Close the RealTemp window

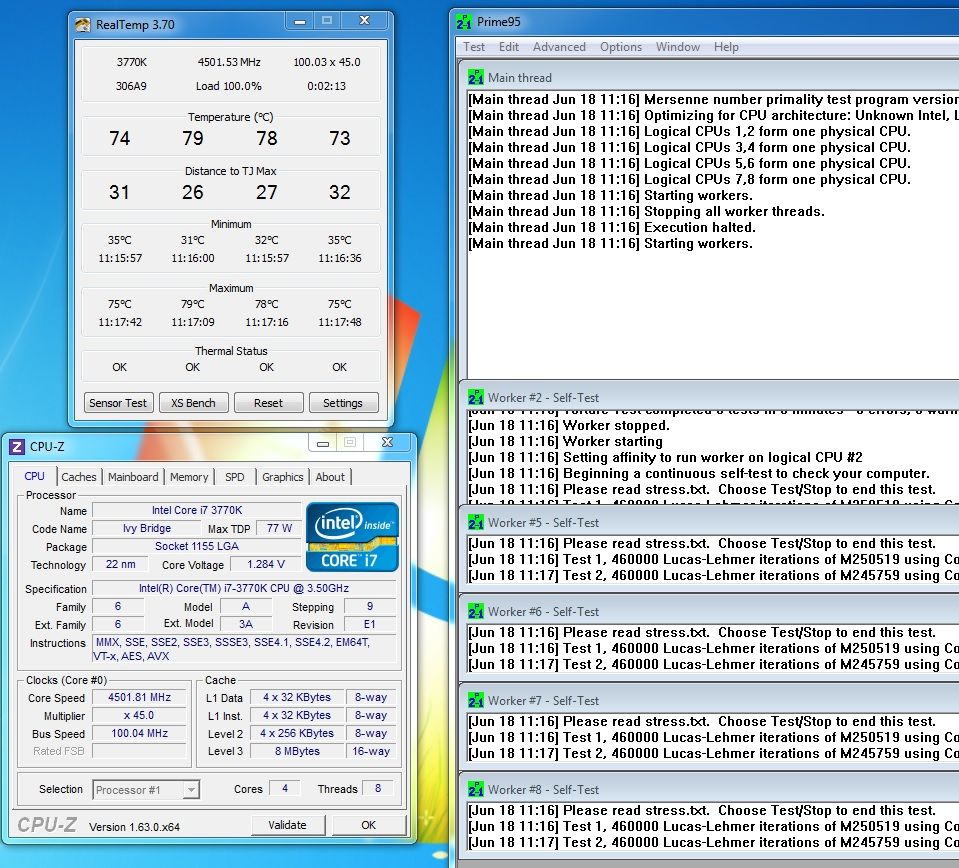365,21
